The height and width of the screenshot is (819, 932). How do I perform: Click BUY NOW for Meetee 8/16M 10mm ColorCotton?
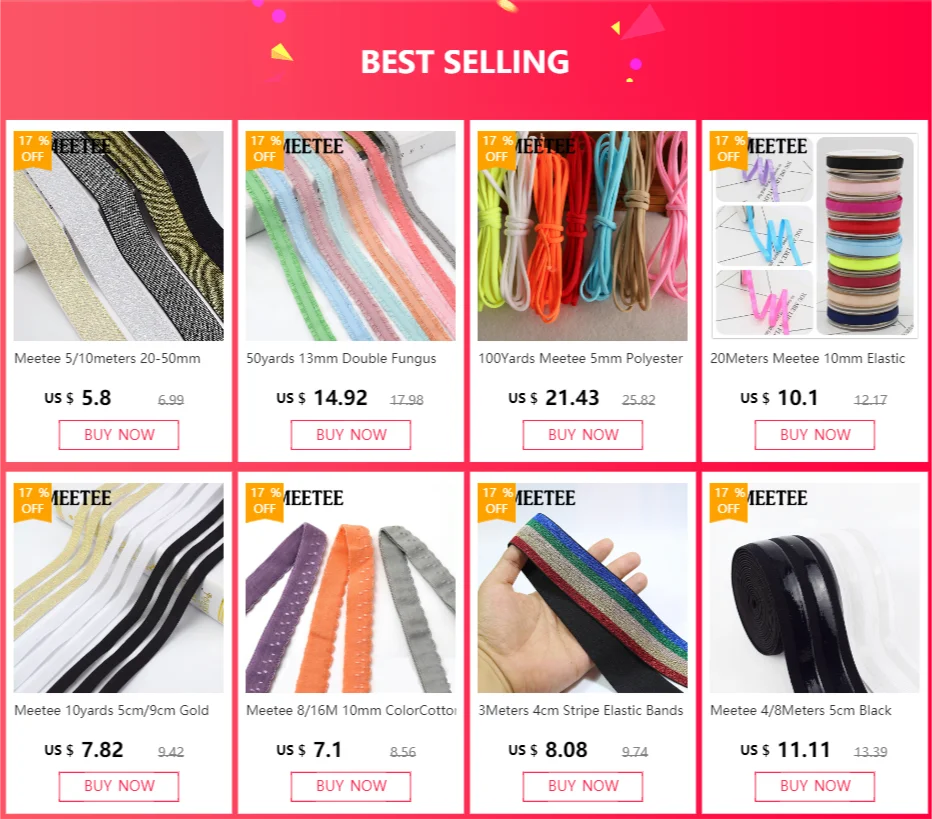pos(351,786)
